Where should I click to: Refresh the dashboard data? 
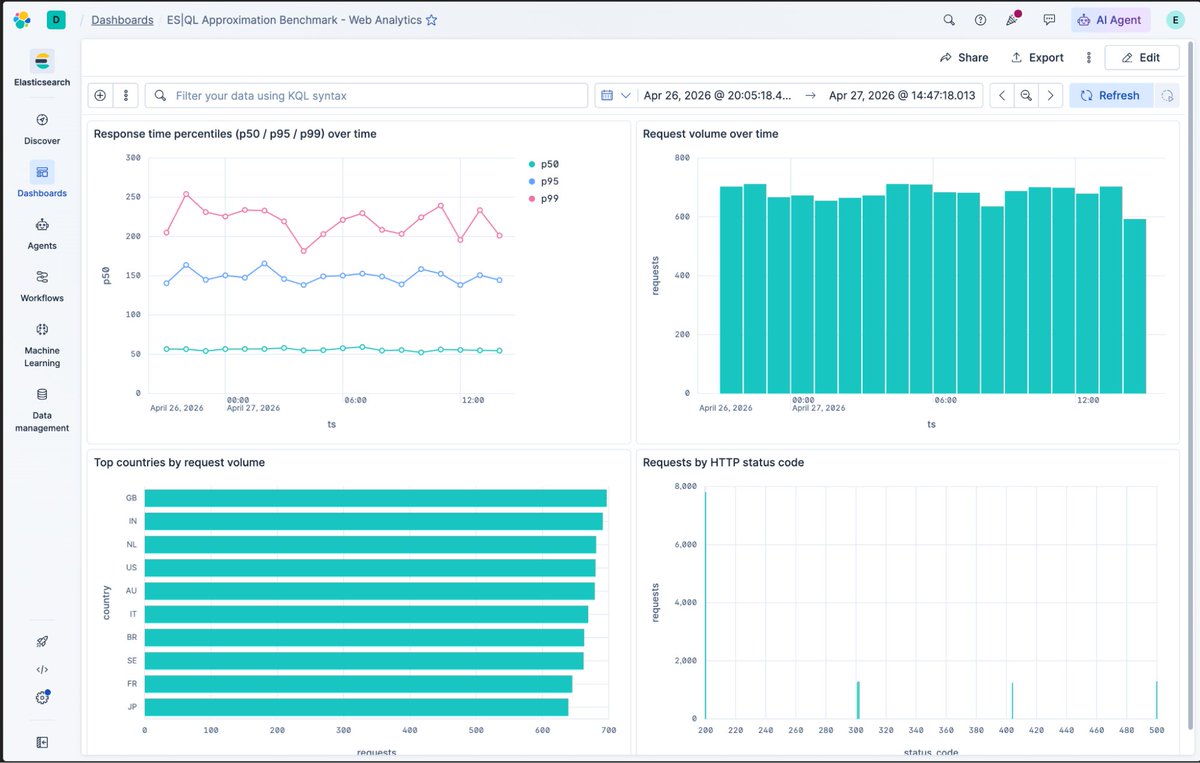tap(1110, 95)
